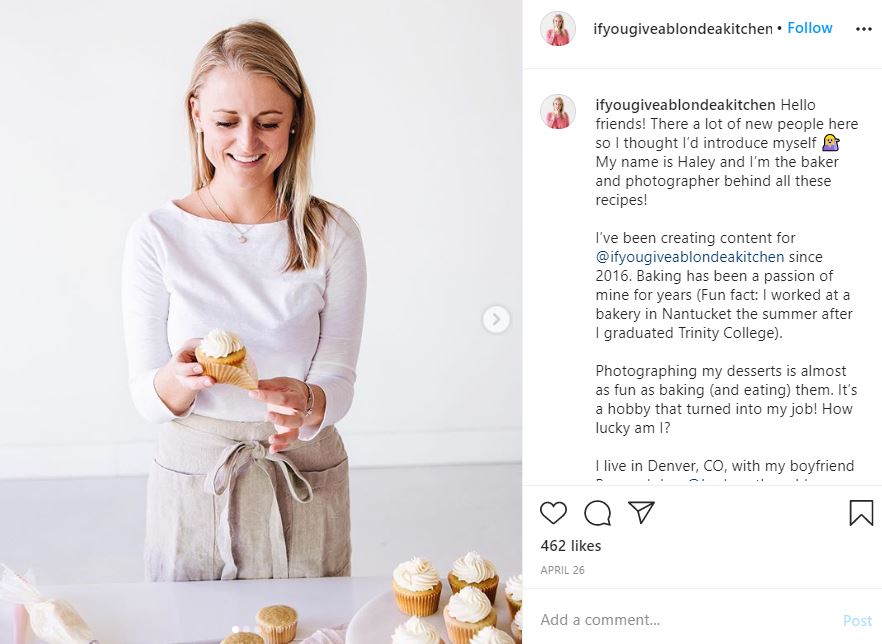
Task: Click the caption text about living in Denver
Action: point(725,466)
